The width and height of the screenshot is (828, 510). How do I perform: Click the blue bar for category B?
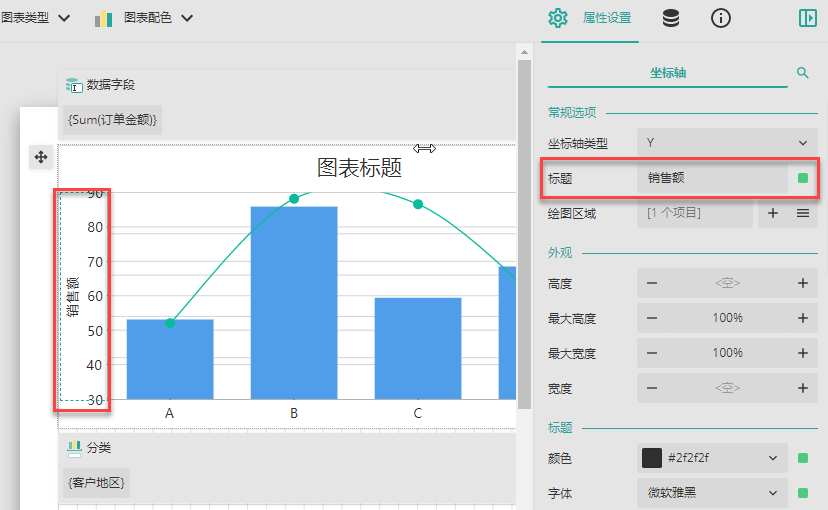coord(294,303)
